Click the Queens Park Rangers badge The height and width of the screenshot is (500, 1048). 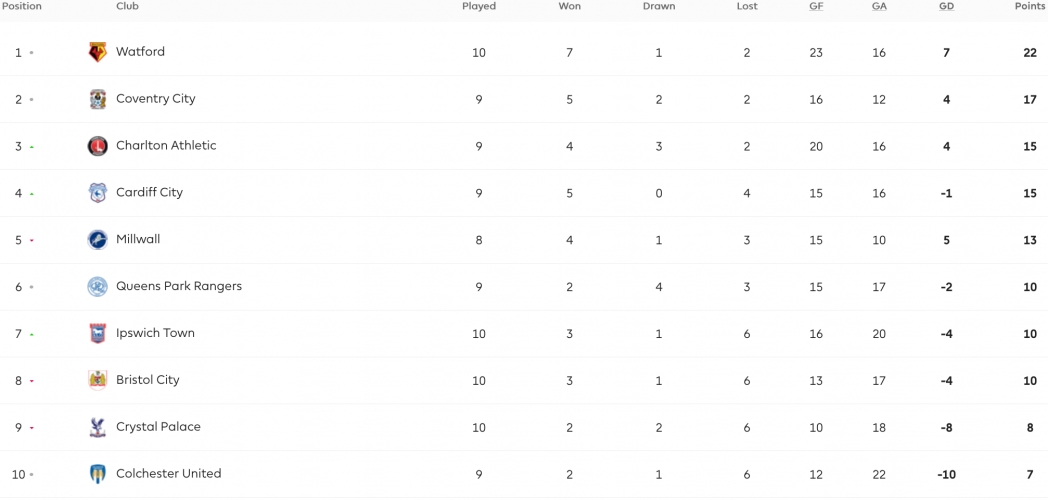98,287
